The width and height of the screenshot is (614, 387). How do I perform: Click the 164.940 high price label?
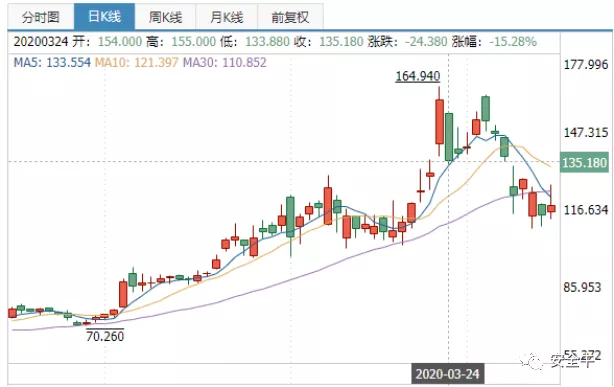[x=418, y=76]
